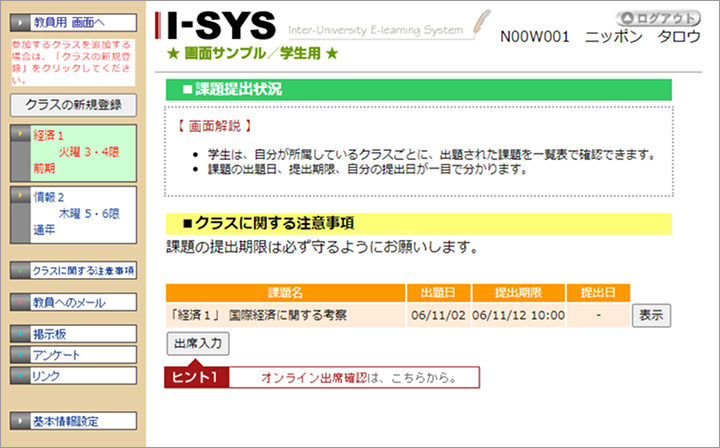Click the 課題名 column header
720x448 pixels.
click(x=286, y=293)
